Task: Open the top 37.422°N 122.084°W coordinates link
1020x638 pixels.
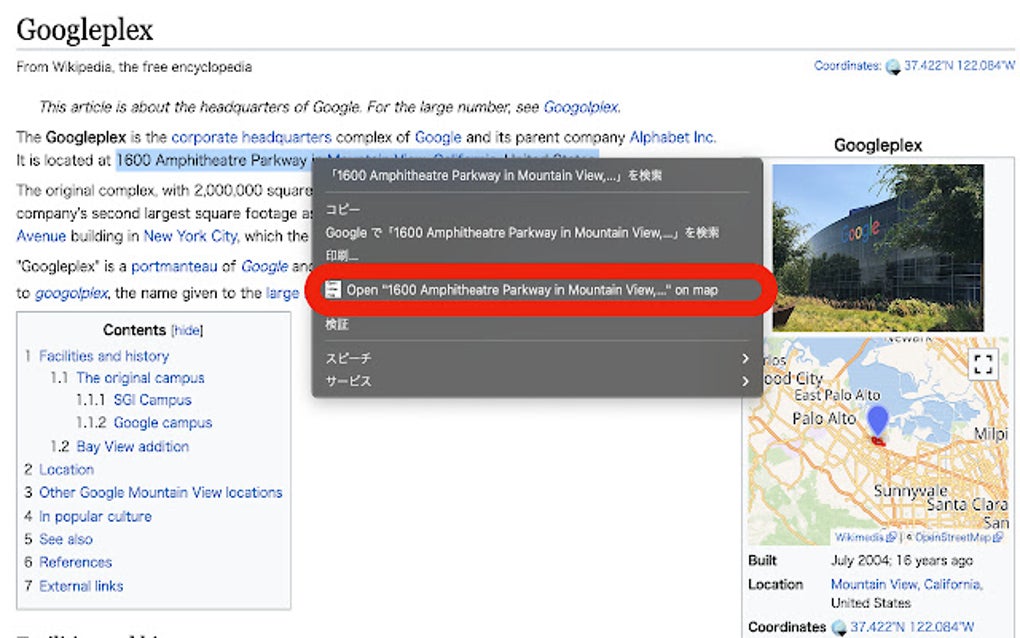Action: (x=959, y=65)
